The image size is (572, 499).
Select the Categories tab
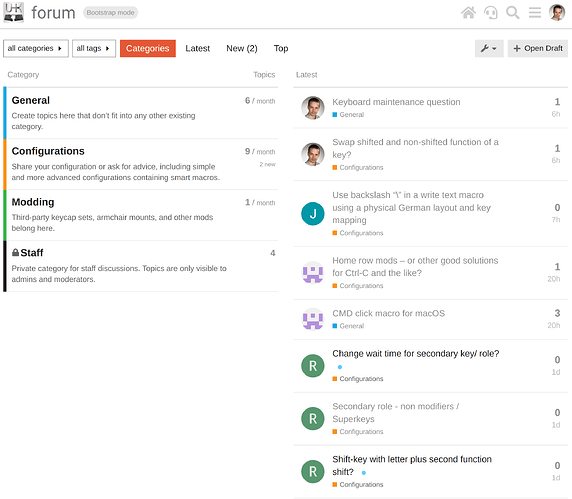point(148,48)
